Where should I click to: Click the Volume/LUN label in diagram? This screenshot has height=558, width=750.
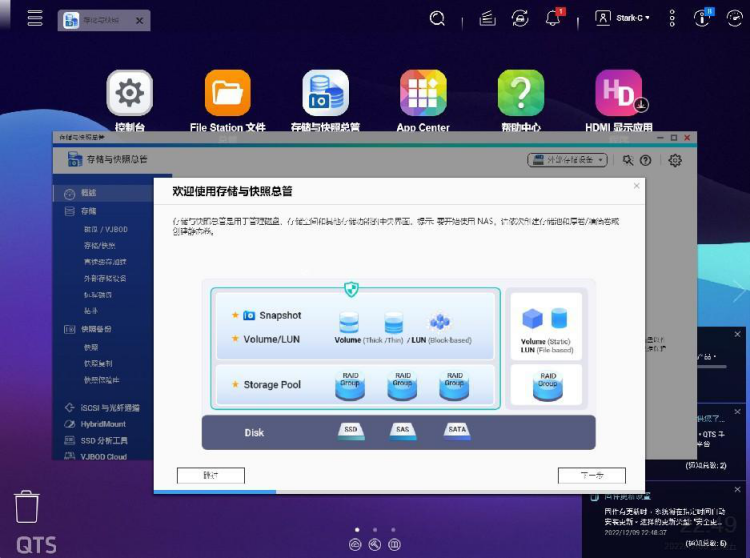(272, 339)
